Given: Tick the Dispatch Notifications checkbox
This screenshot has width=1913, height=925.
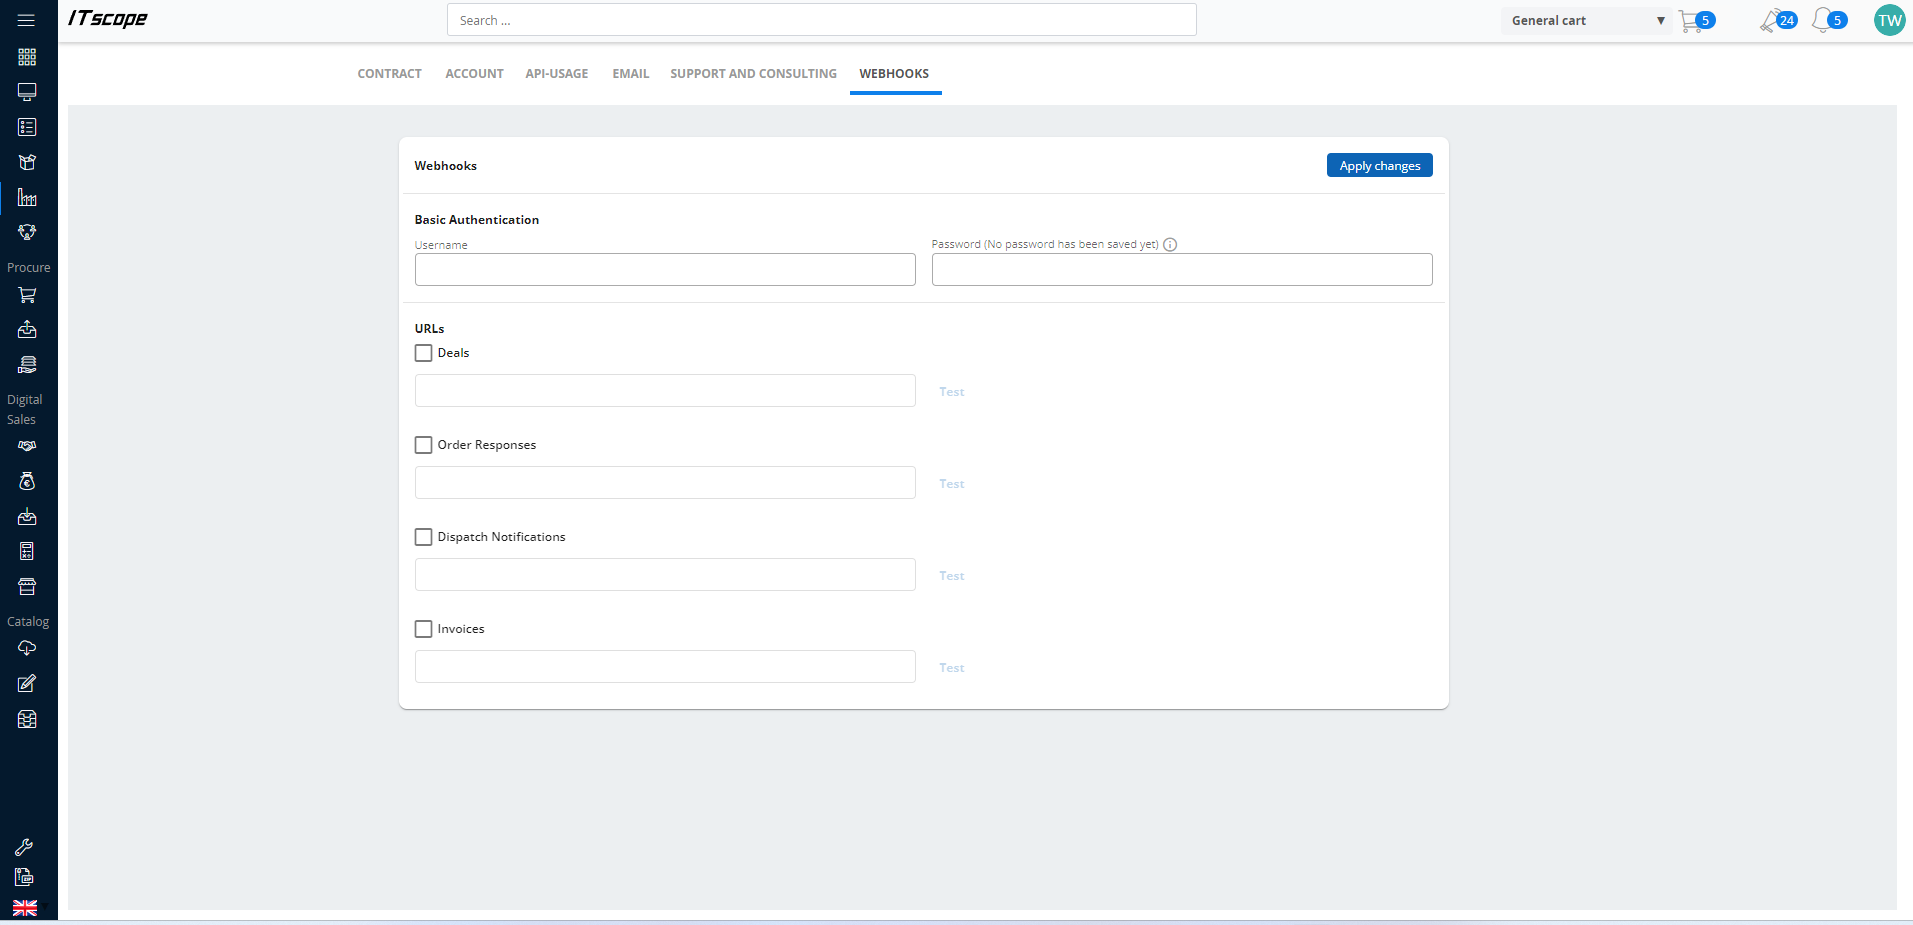Looking at the screenshot, I should pos(424,537).
